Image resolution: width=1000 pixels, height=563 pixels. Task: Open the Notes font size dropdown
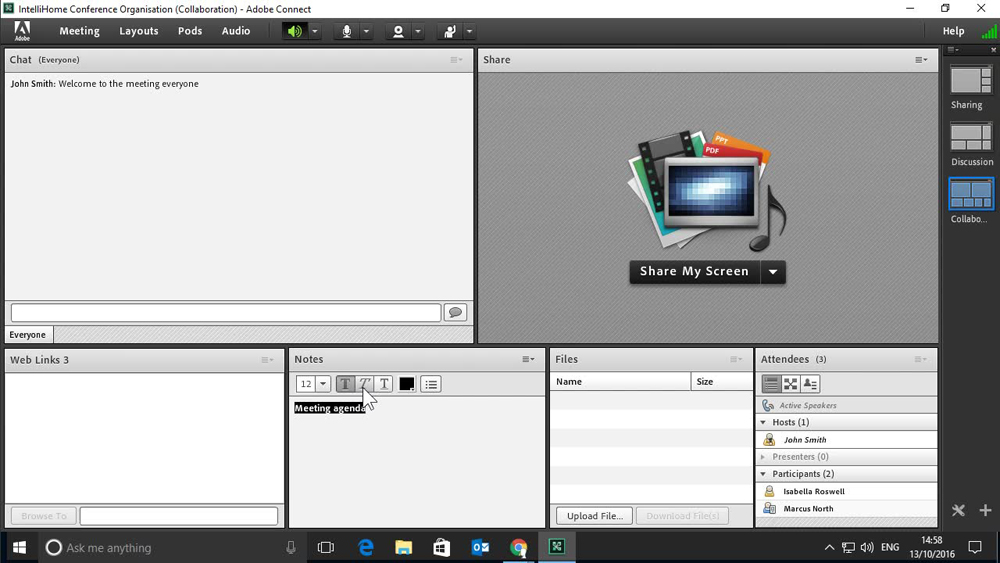(x=323, y=384)
